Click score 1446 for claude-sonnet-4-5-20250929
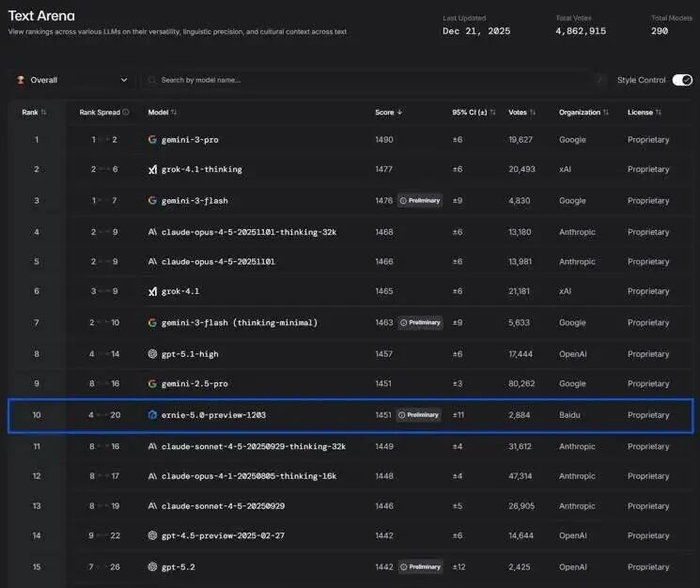Screen dimensions: 700x588 (384, 506)
